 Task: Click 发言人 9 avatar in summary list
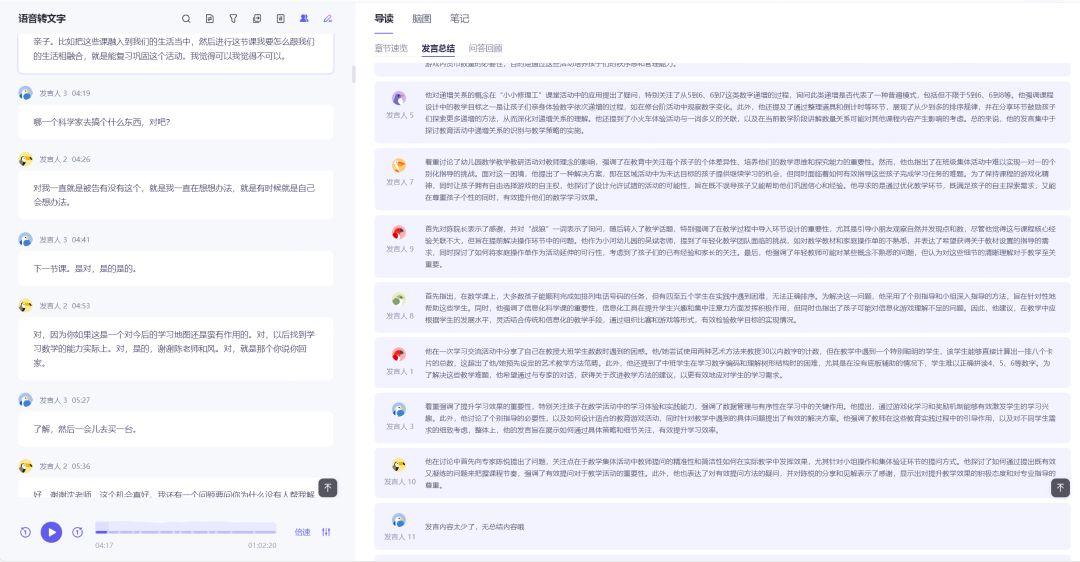pyautogui.click(x=399, y=232)
